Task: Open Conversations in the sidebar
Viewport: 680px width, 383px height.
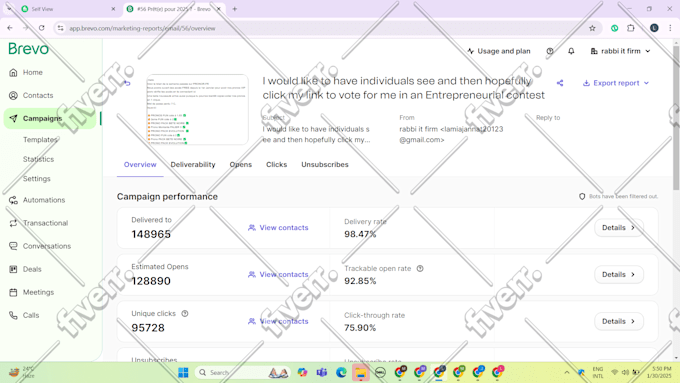Action: click(x=46, y=246)
